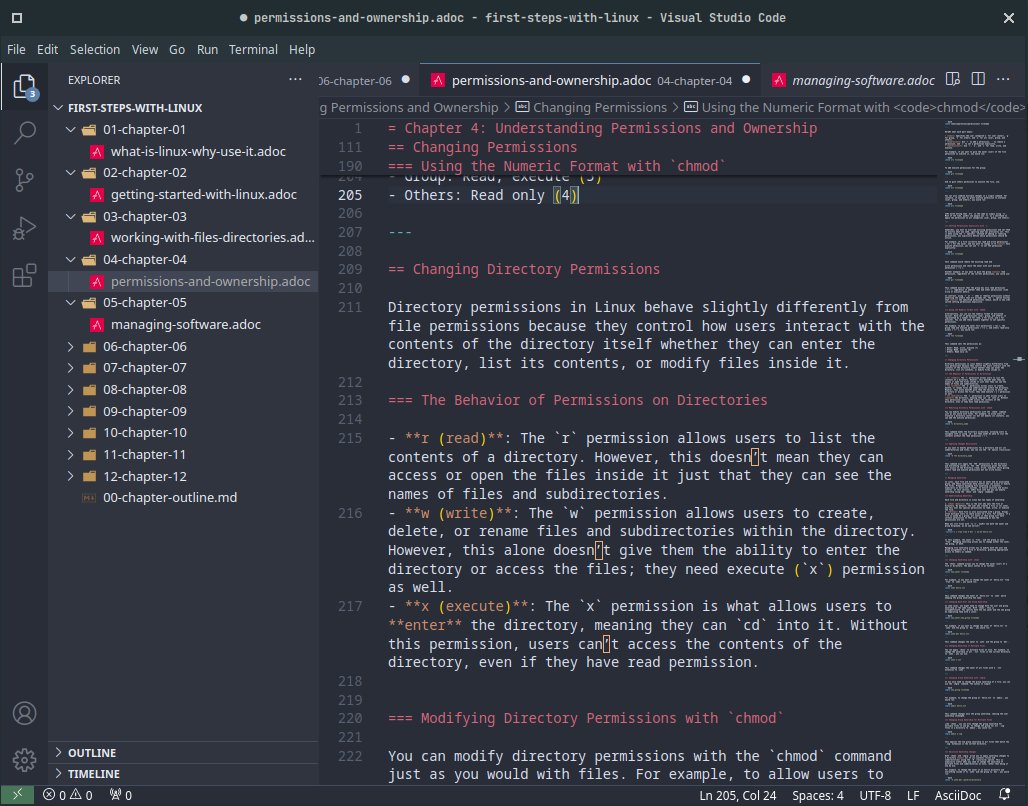Viewport: 1028px width, 806px height.
Task: Change indentation via Spaces: 4
Action: click(x=818, y=795)
